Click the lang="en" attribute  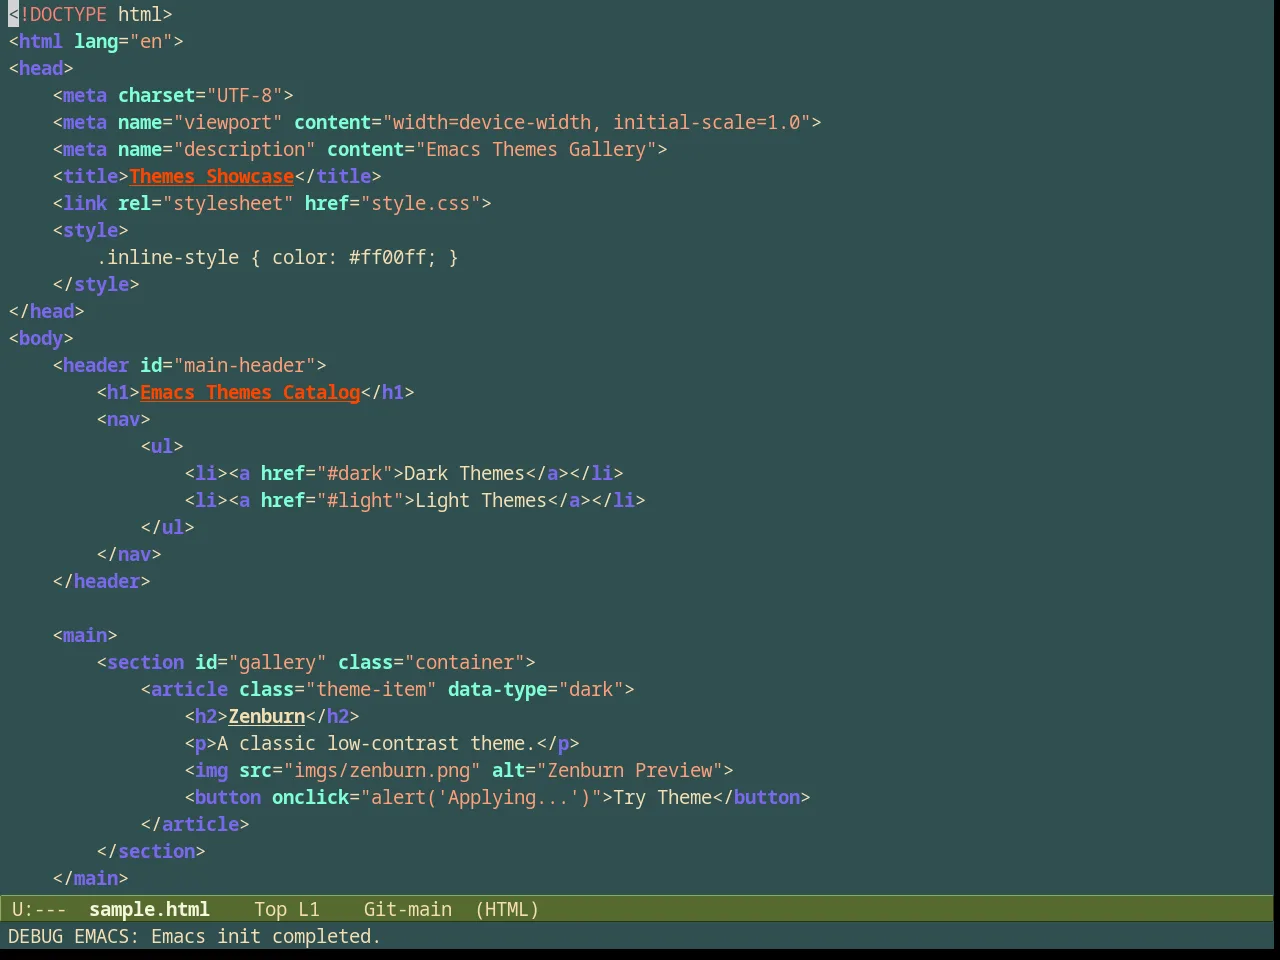(x=128, y=41)
